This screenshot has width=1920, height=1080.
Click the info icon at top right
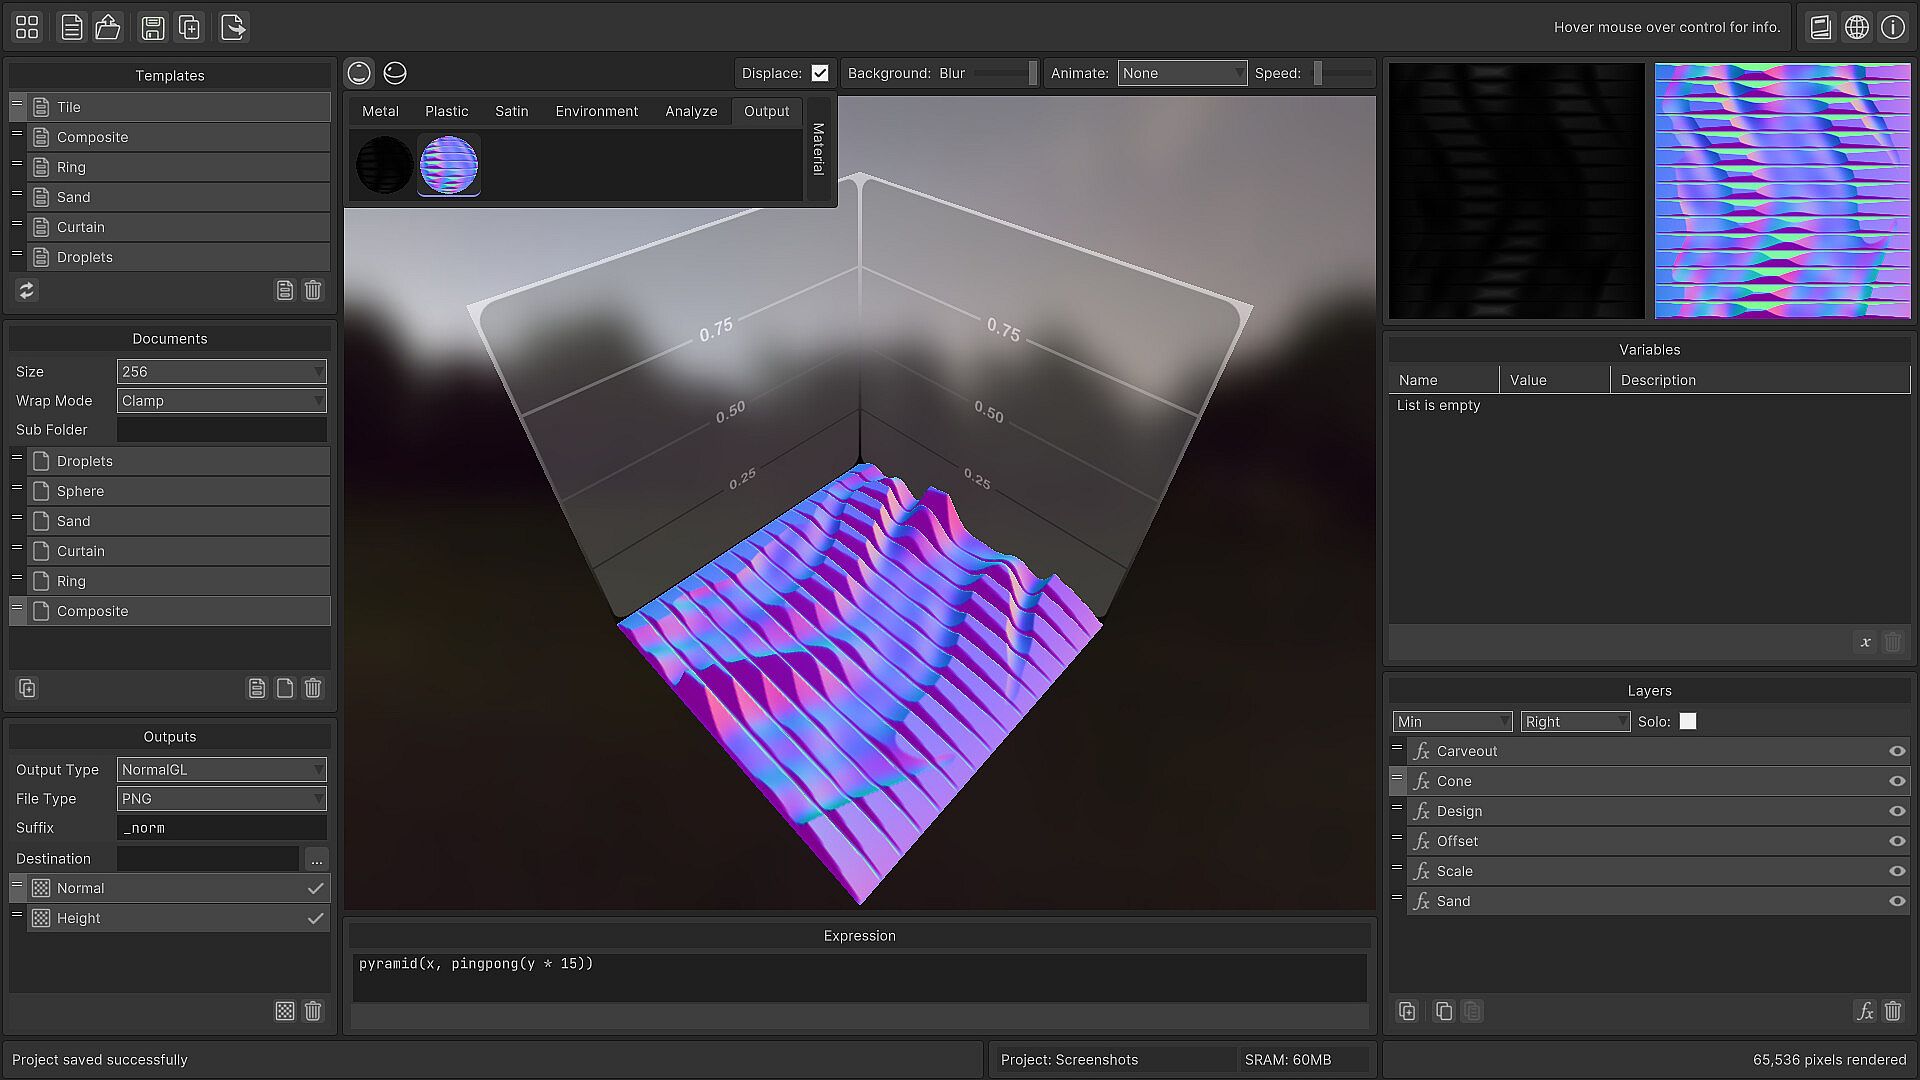pos(1893,27)
